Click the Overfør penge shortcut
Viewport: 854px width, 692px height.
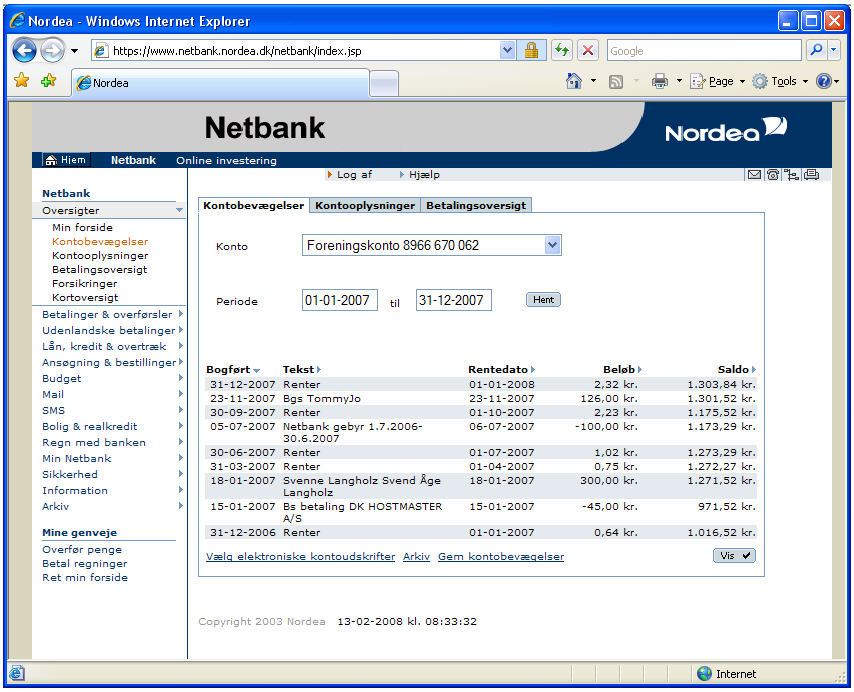[82, 549]
